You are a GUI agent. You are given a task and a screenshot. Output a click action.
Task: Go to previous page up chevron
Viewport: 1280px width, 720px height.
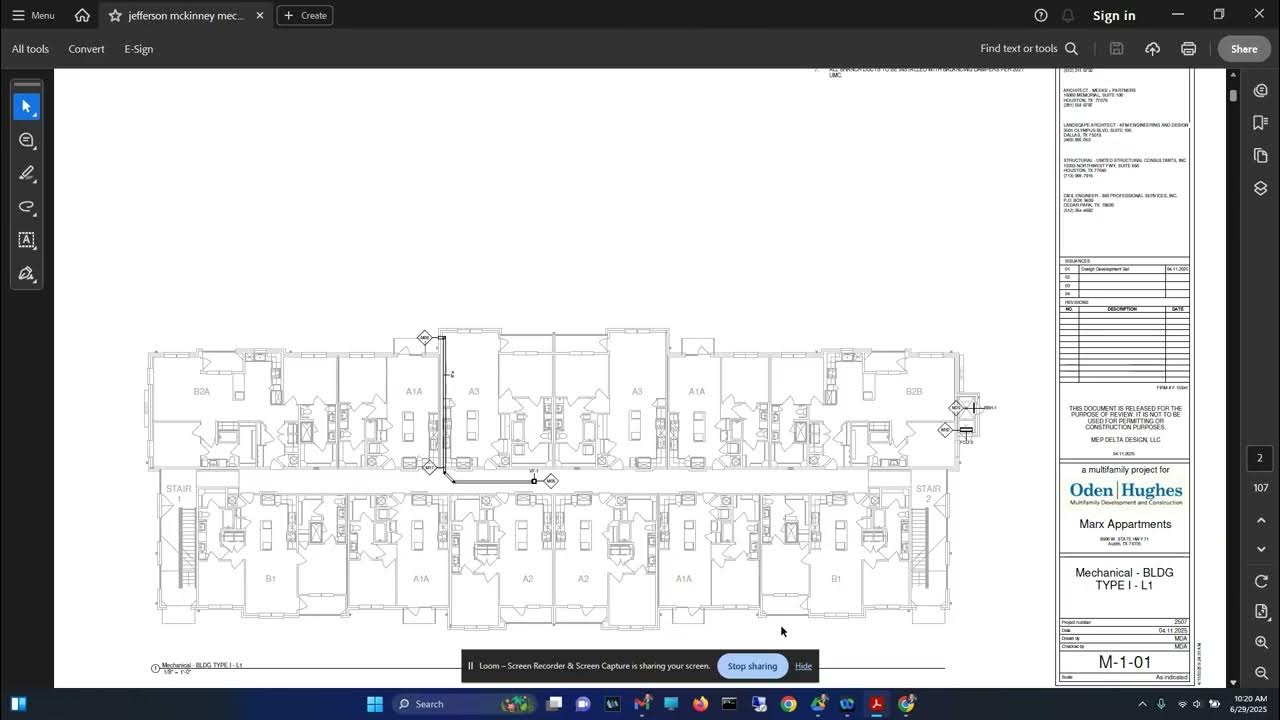pos(1260,520)
